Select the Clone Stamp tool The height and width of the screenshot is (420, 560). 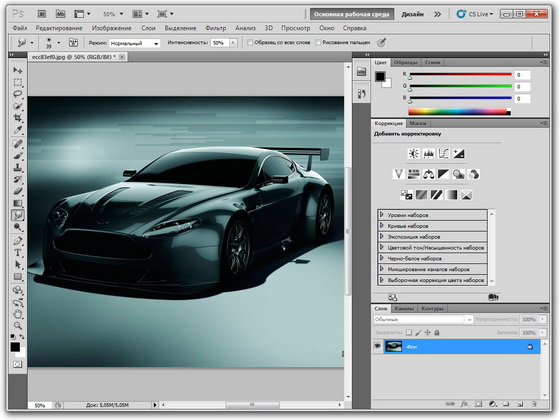tap(18, 168)
